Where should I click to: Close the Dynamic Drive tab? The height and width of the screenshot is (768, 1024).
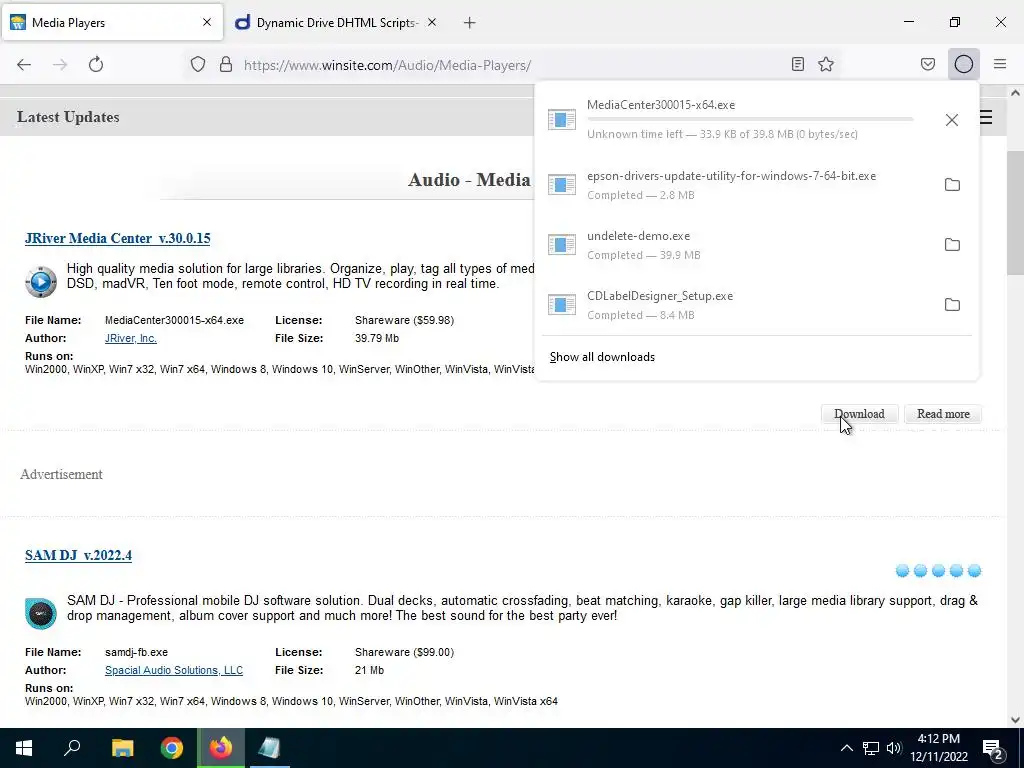tap(432, 22)
